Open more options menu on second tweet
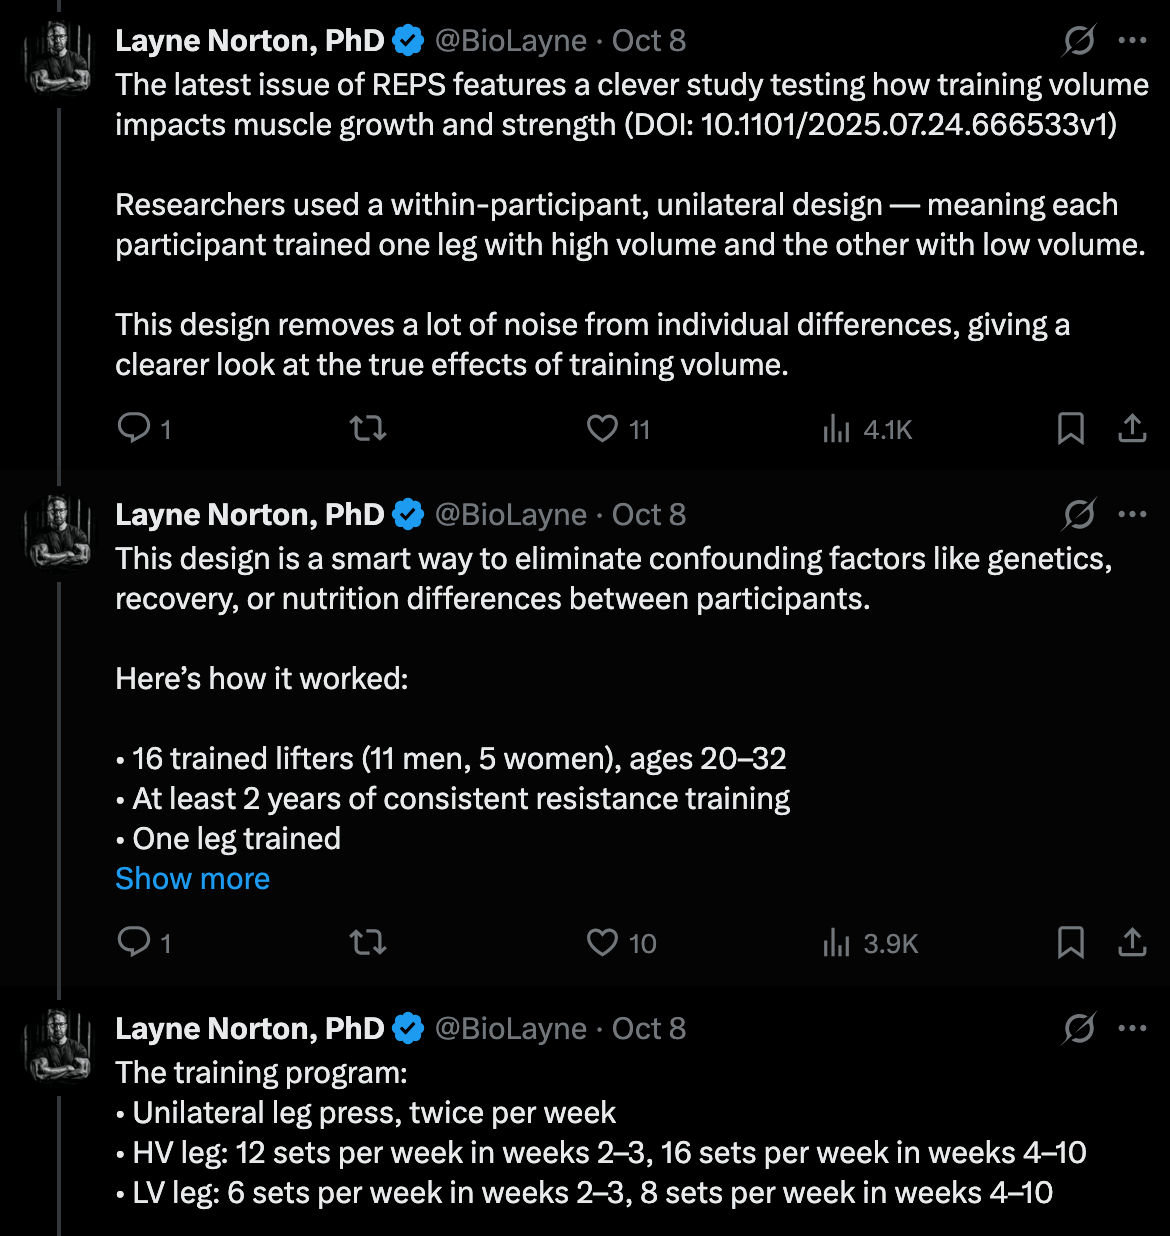The width and height of the screenshot is (1170, 1236). coord(1132,515)
